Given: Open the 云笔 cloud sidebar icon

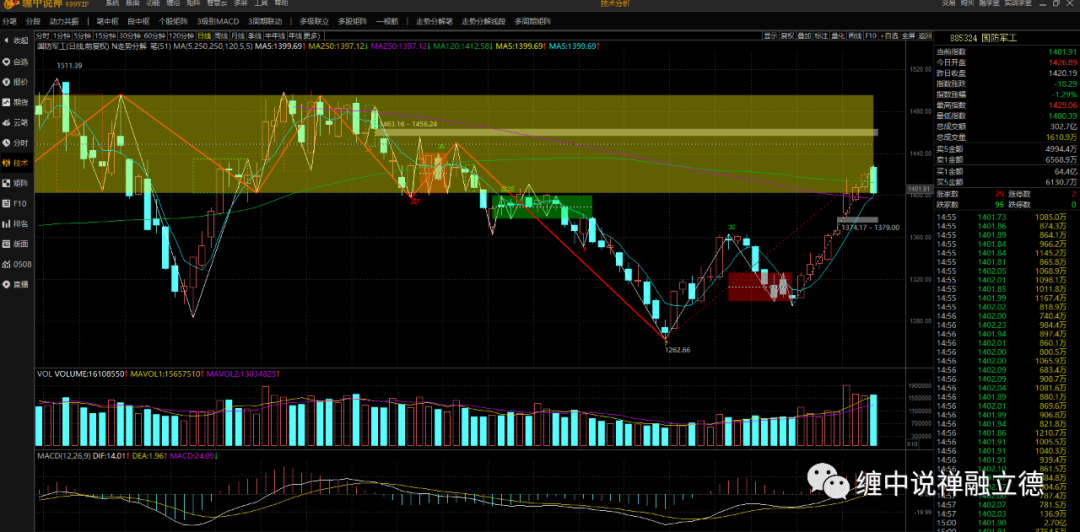Looking at the screenshot, I should pos(16,122).
